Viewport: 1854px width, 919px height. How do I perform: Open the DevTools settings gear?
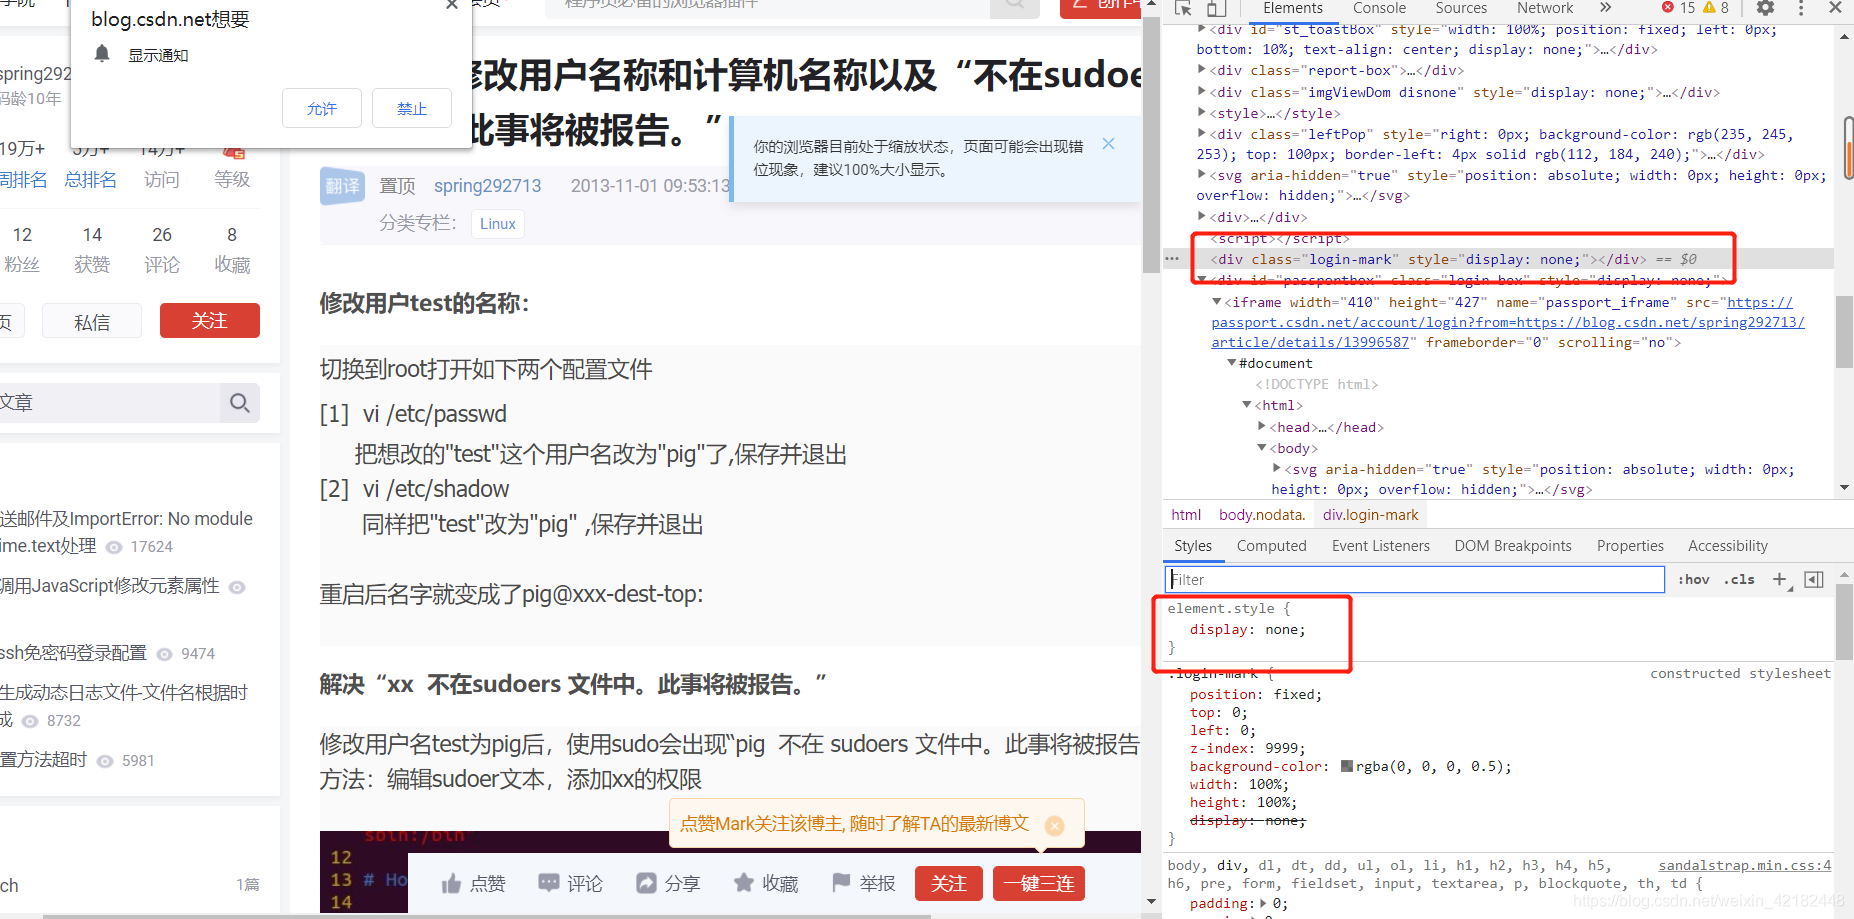1765,8
